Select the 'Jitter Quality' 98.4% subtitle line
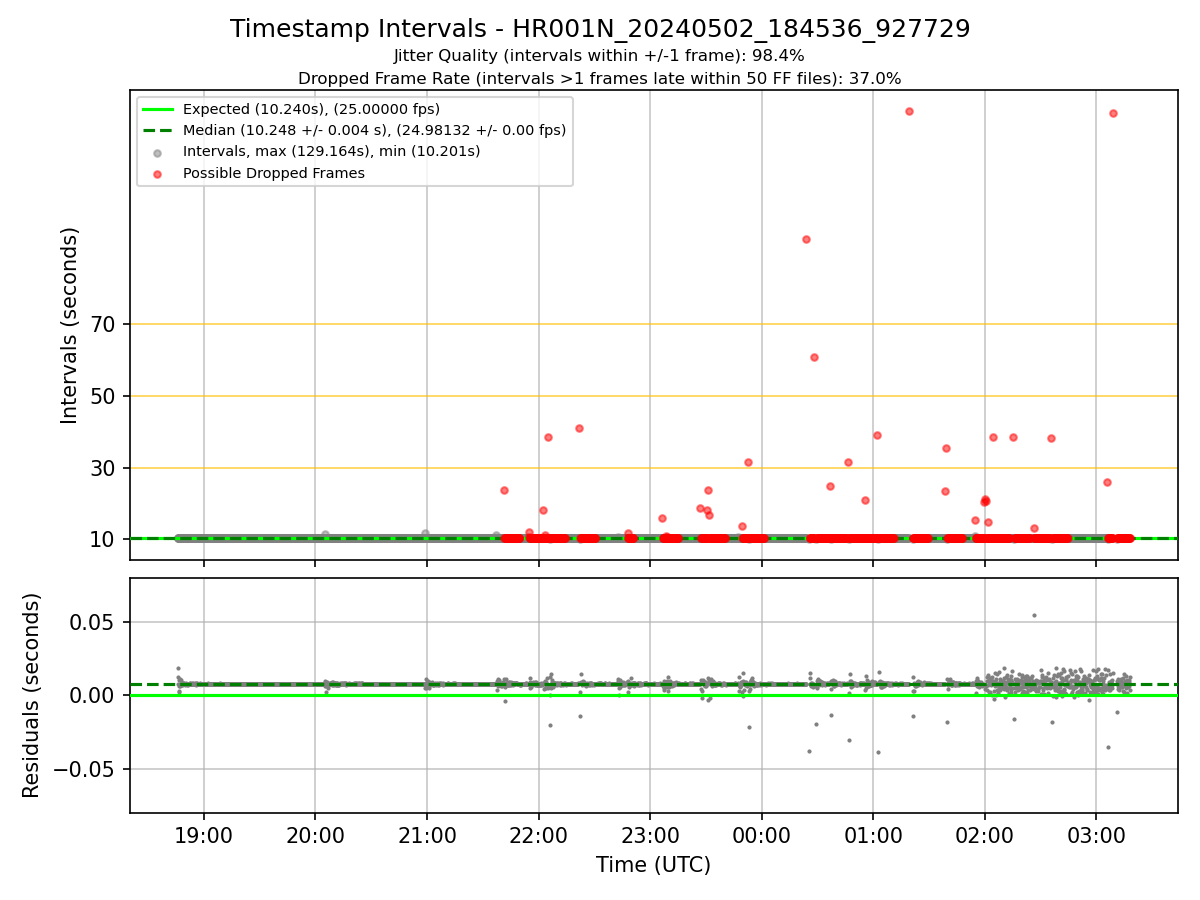Viewport: 1200px width, 900px height. [599, 56]
